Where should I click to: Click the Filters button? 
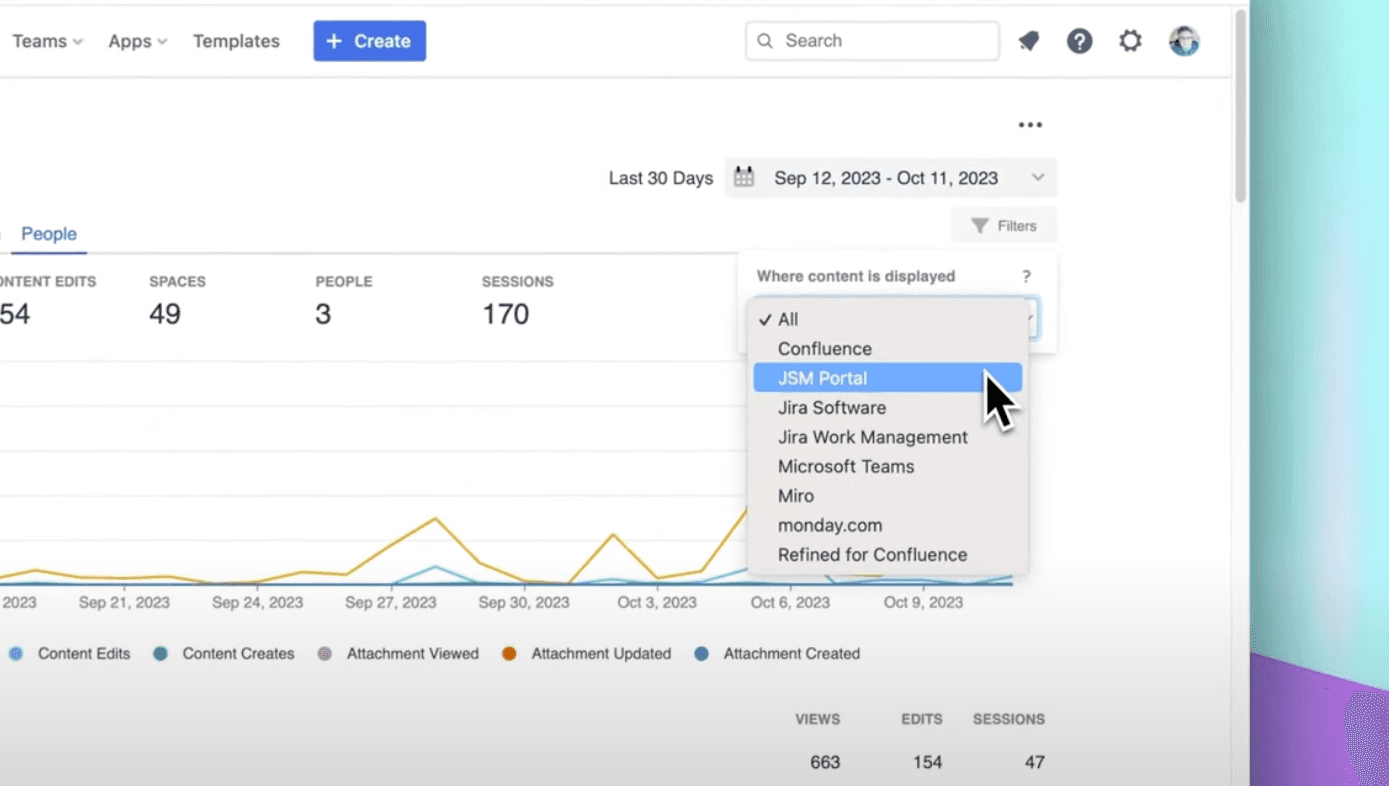1004,226
